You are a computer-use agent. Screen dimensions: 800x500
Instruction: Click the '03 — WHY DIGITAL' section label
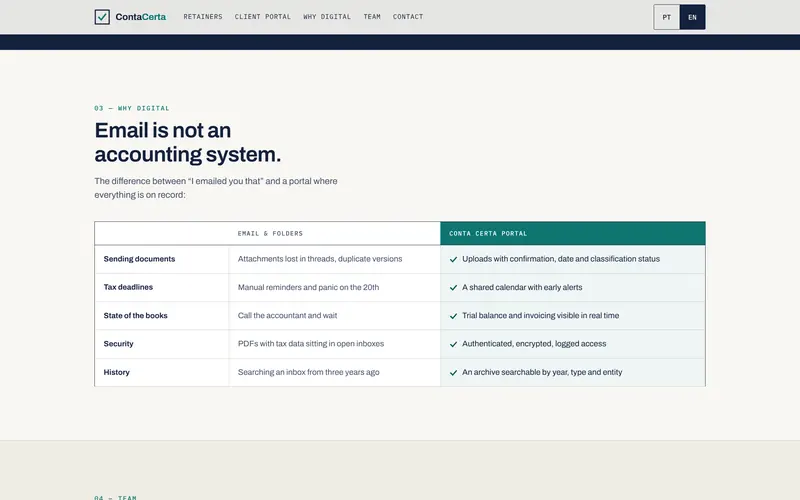[x=132, y=108]
